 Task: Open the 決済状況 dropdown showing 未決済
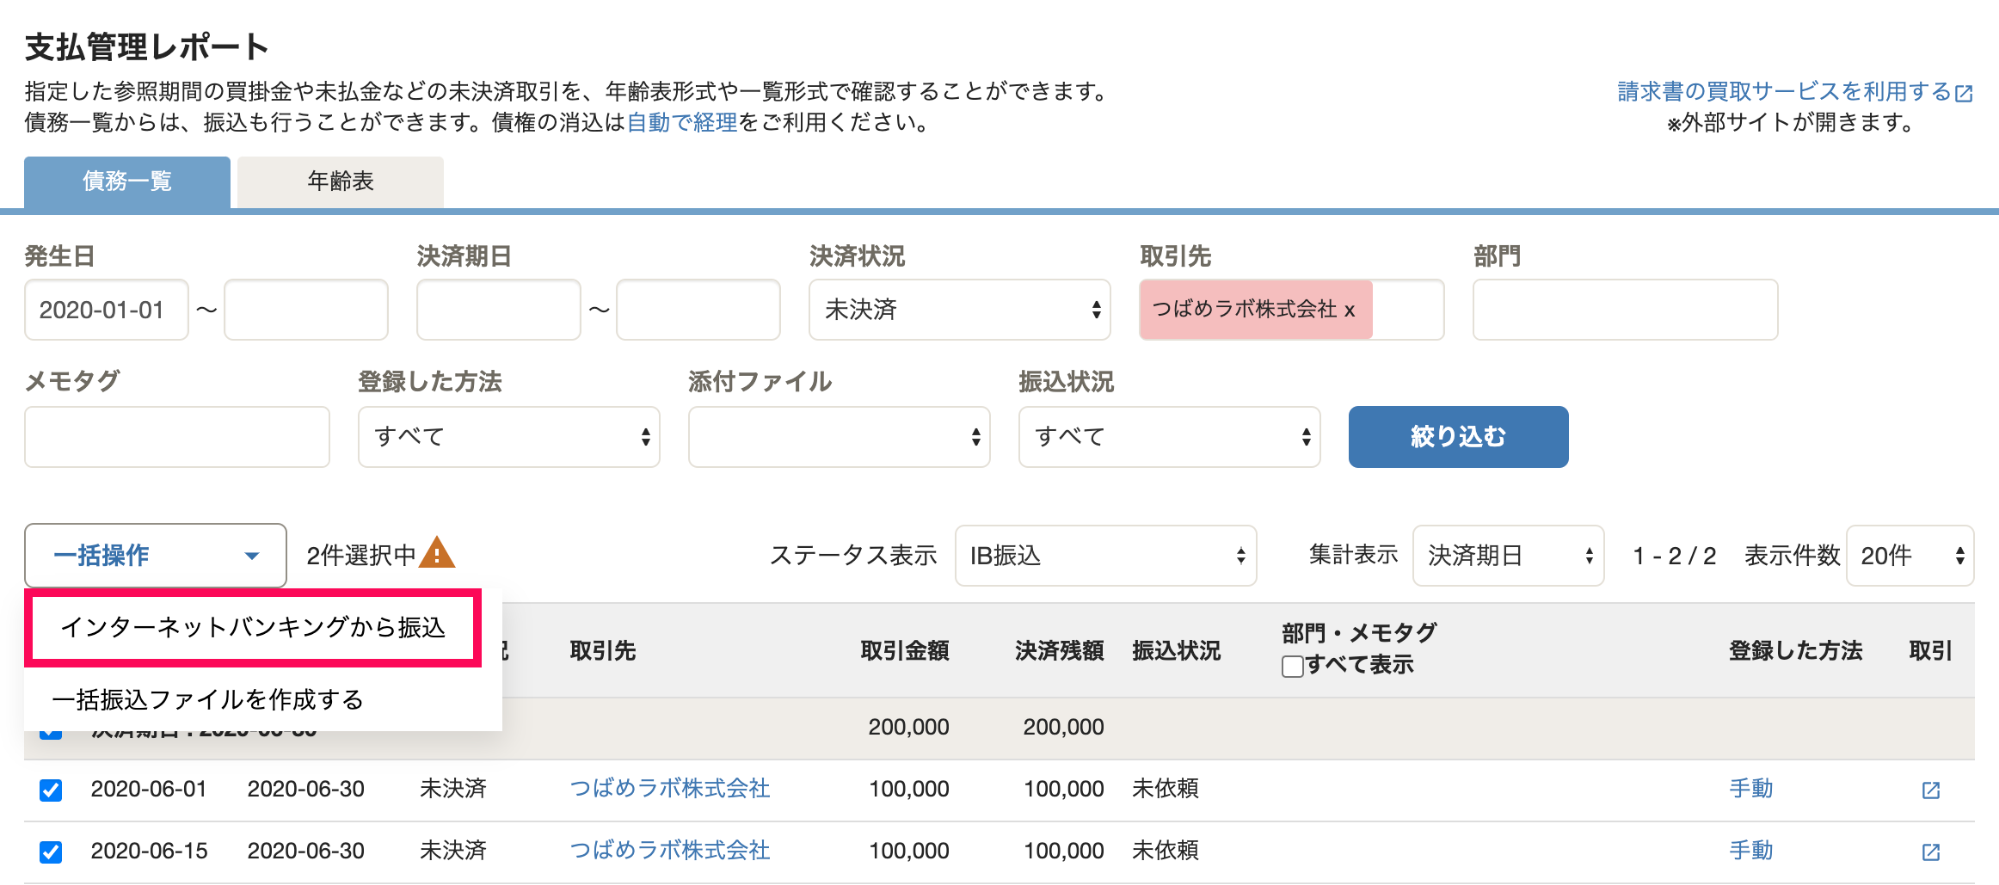960,310
